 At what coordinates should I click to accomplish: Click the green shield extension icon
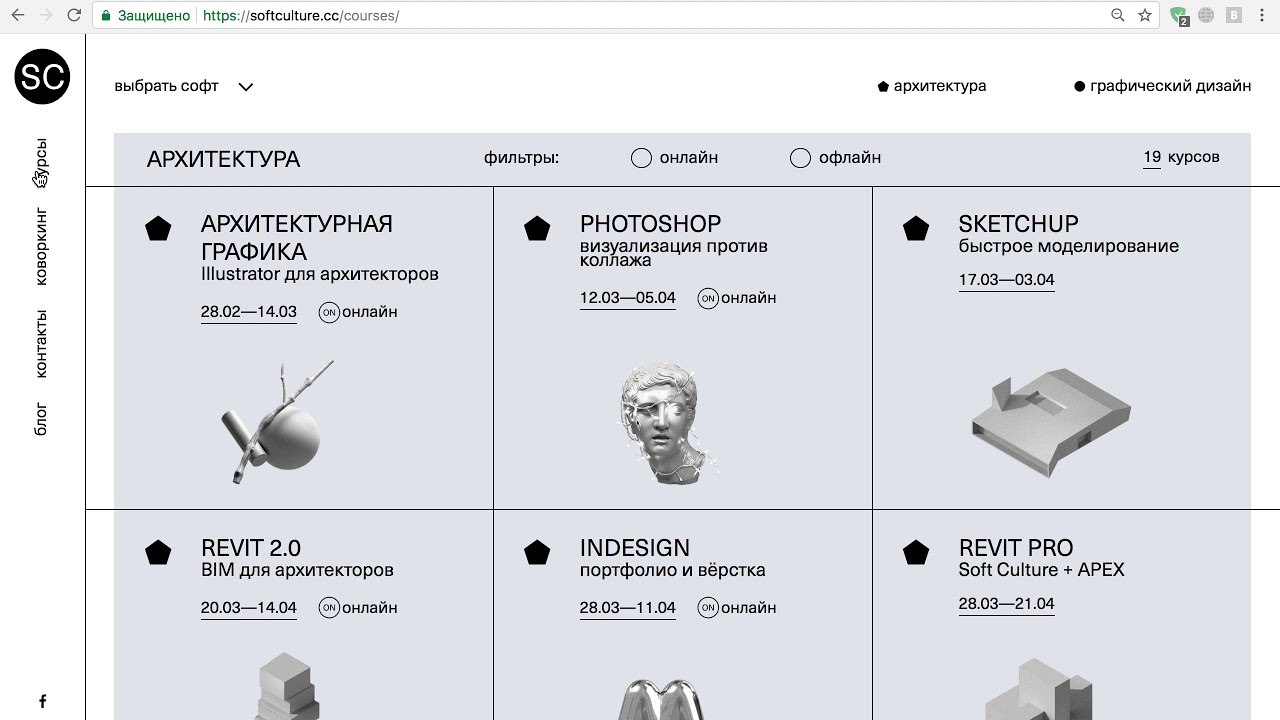[1180, 16]
